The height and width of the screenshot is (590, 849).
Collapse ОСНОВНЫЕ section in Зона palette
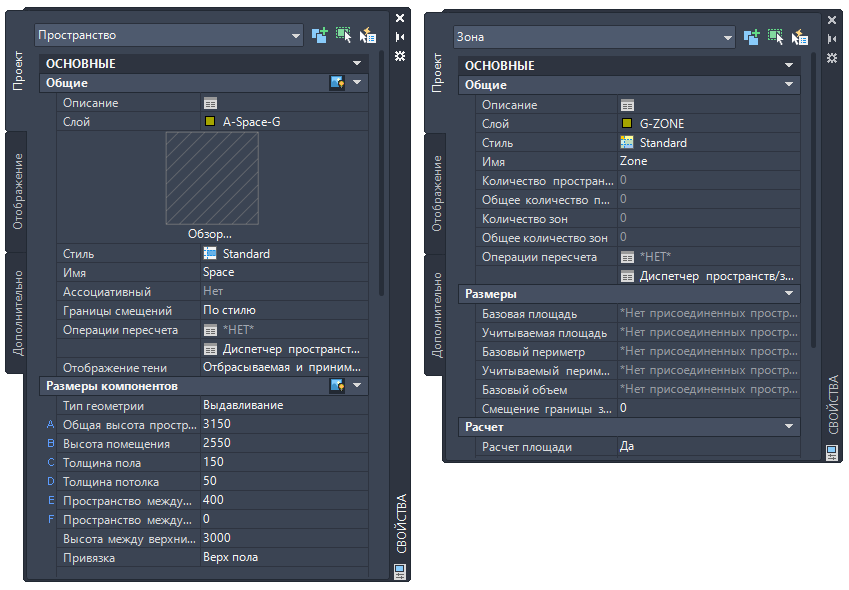(789, 65)
